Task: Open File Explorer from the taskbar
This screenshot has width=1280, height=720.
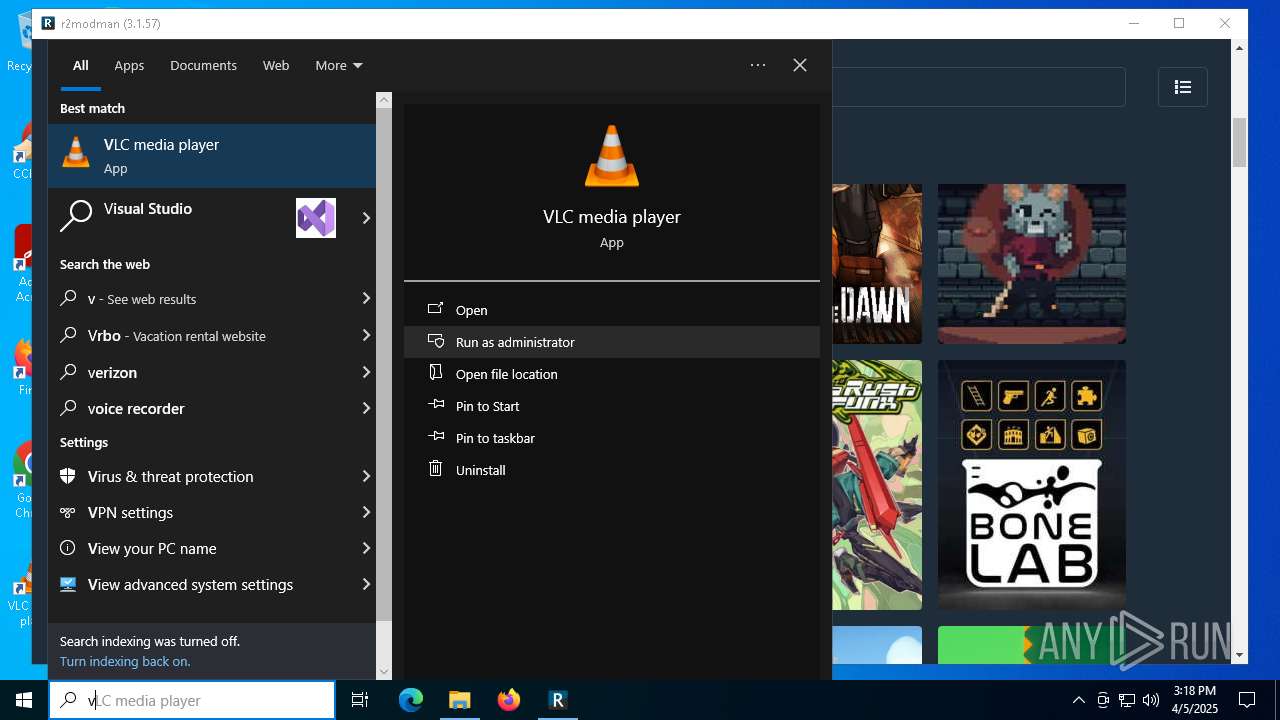Action: tap(459, 700)
